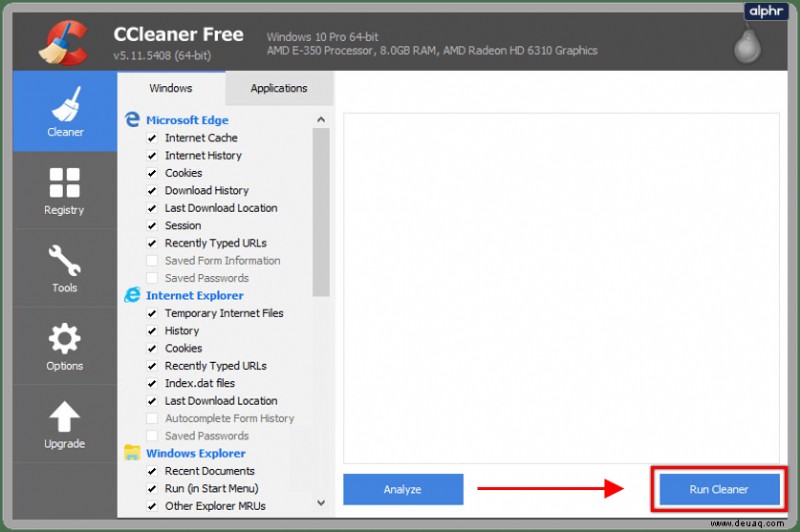The width and height of the screenshot is (800, 532).
Task: Toggle Last Download Location under Microsoft Edge
Action: point(152,208)
